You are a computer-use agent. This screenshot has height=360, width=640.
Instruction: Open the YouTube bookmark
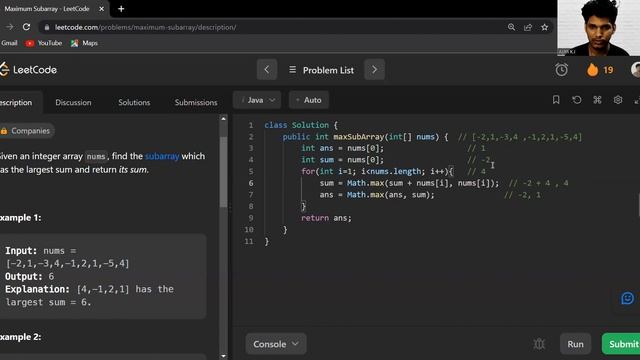[x=44, y=43]
